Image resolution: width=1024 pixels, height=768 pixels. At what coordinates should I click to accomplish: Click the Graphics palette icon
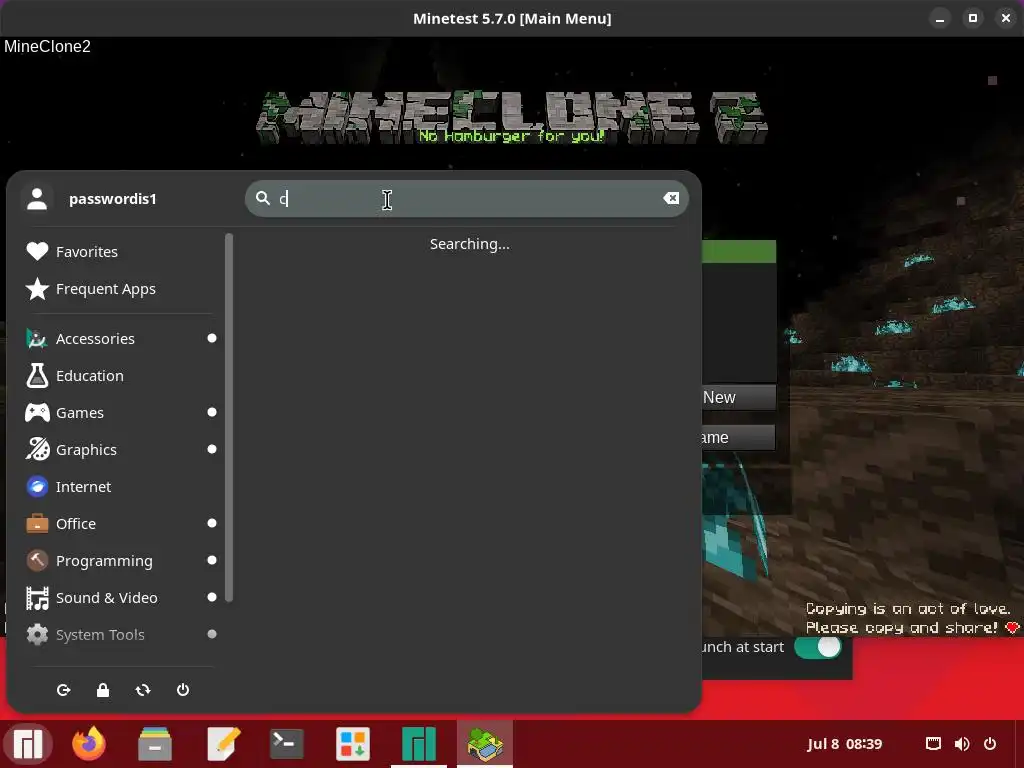pos(37,449)
